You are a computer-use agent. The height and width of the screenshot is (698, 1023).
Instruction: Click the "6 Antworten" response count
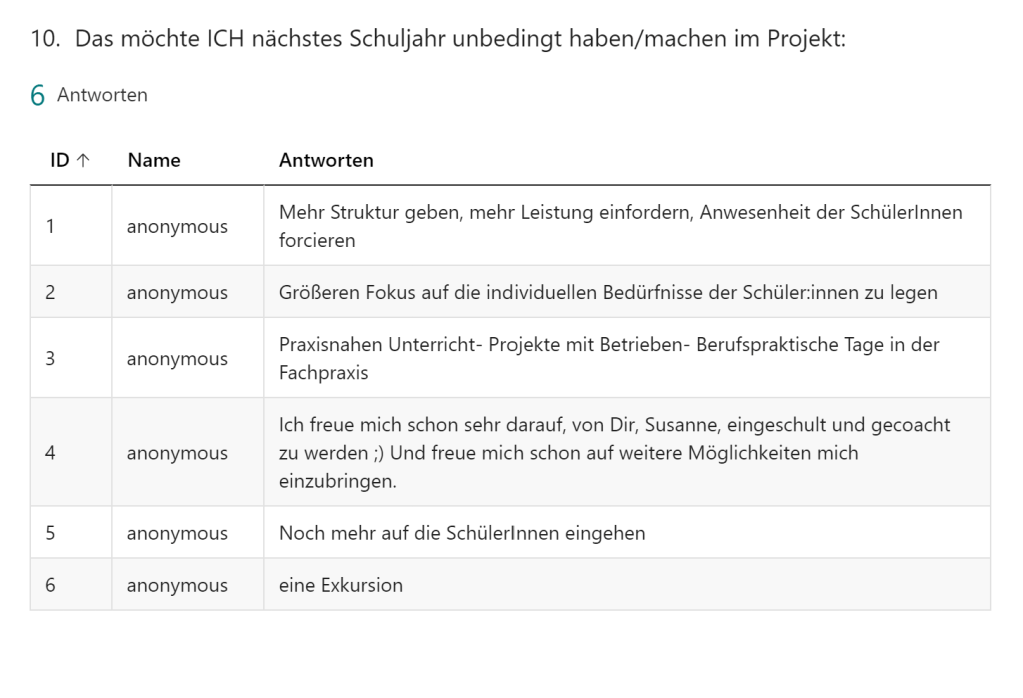89,95
